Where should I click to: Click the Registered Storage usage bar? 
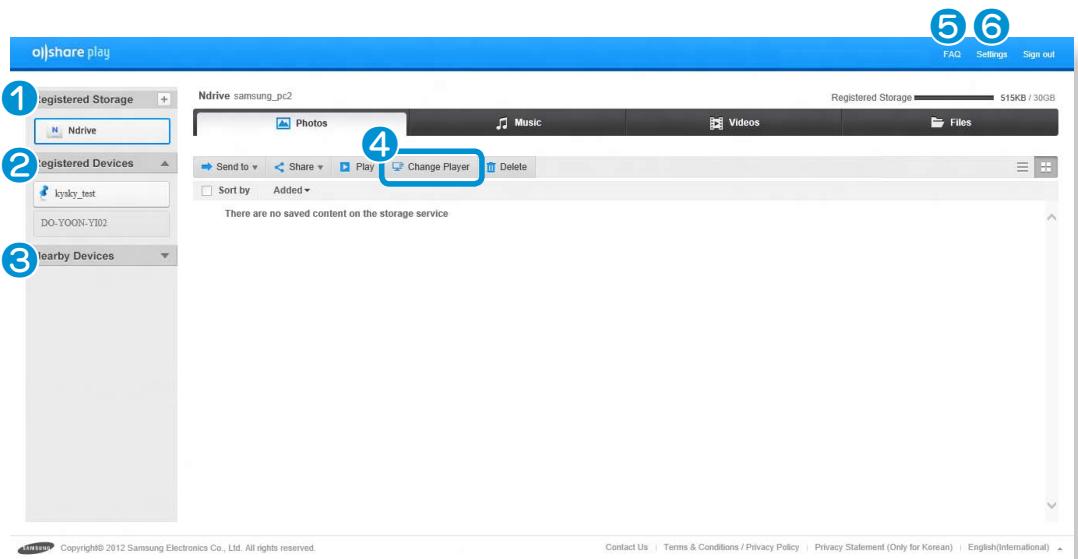point(954,98)
